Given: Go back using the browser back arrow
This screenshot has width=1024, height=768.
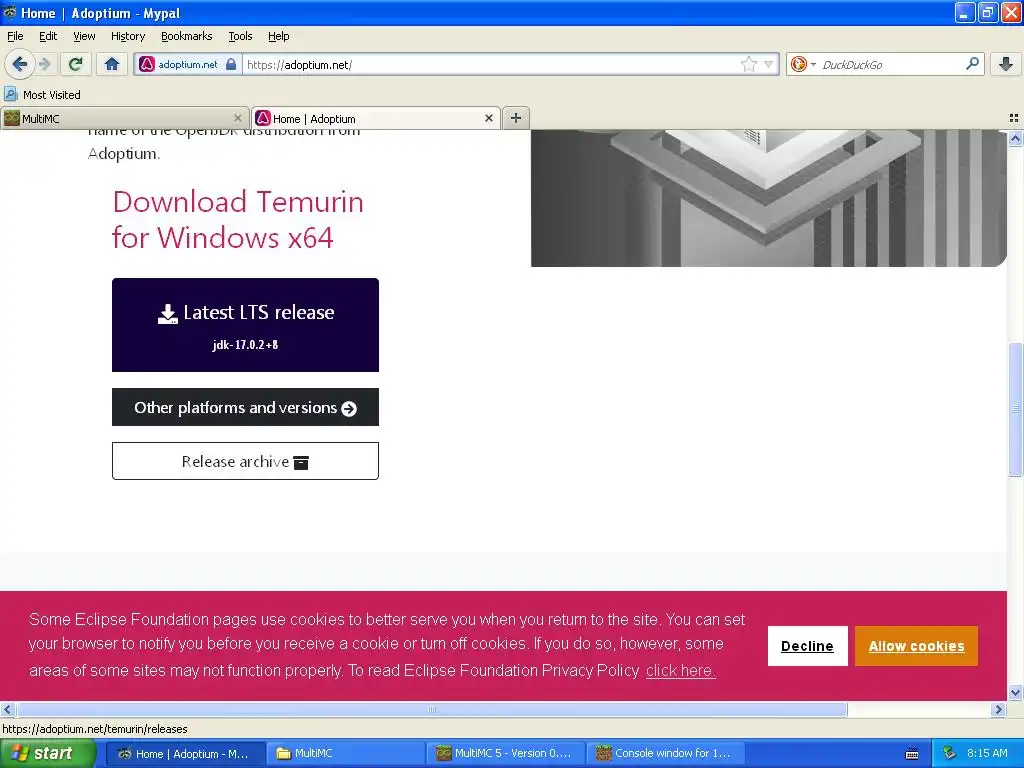Looking at the screenshot, I should (20, 64).
